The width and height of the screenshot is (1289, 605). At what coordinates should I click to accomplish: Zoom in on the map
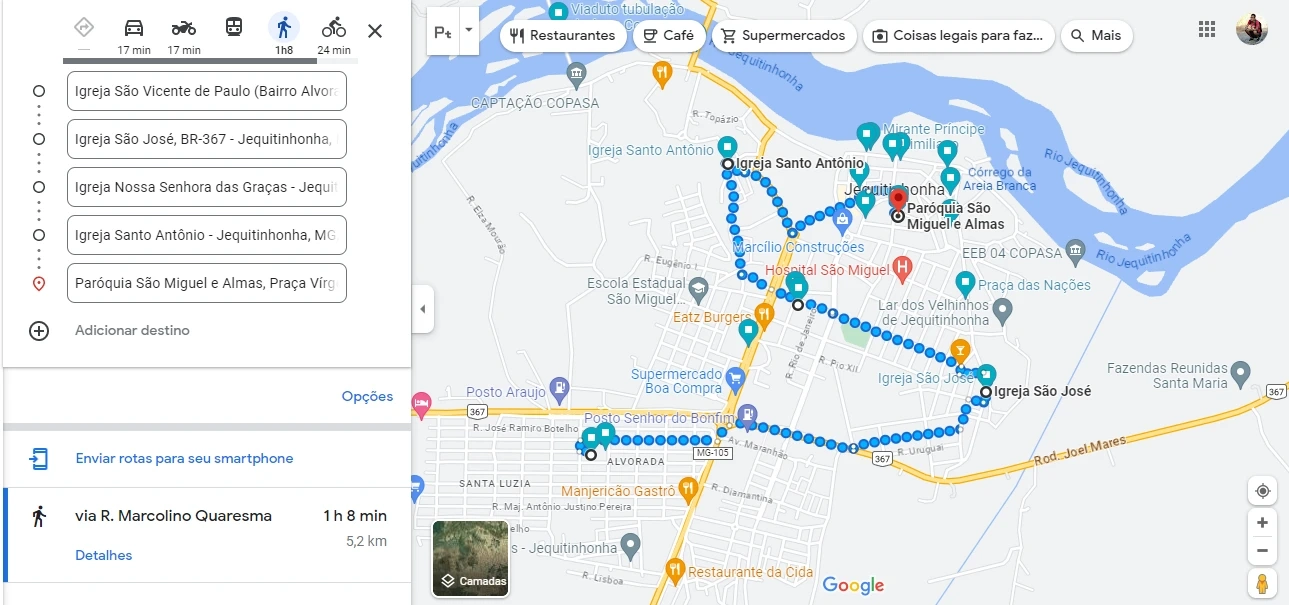(1262, 523)
